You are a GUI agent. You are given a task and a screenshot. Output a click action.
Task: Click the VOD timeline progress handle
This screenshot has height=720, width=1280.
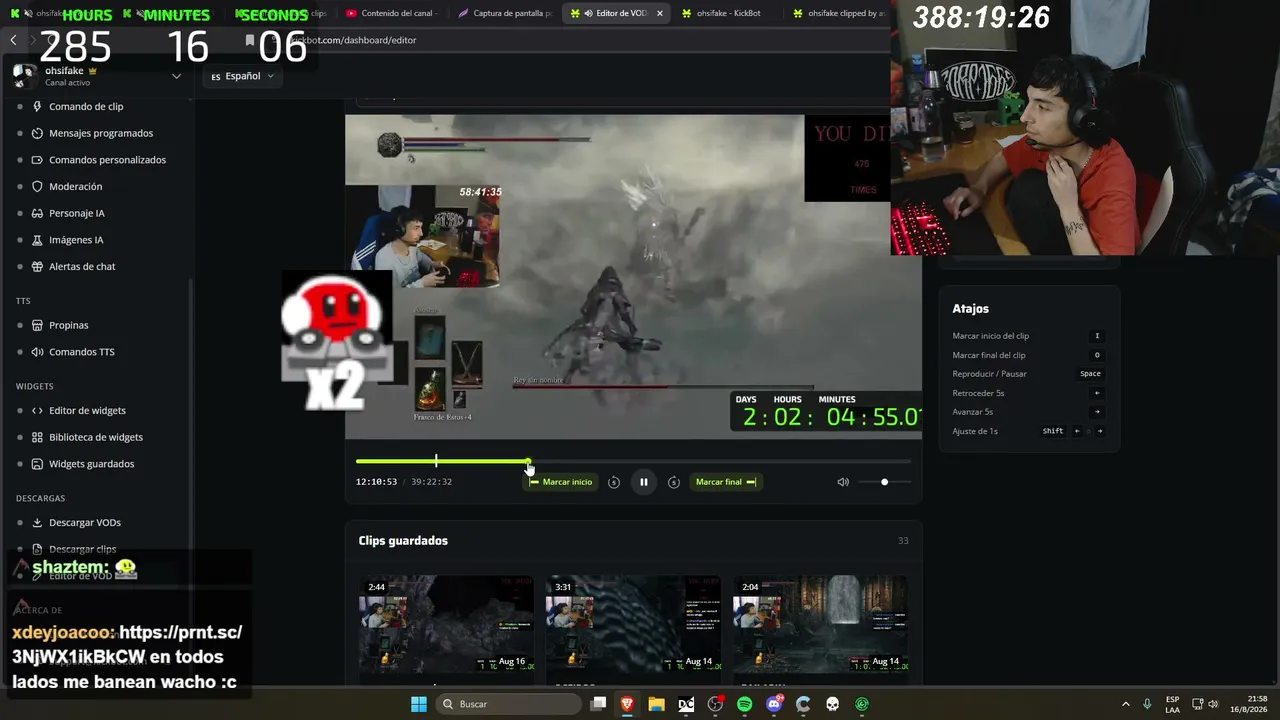point(528,461)
